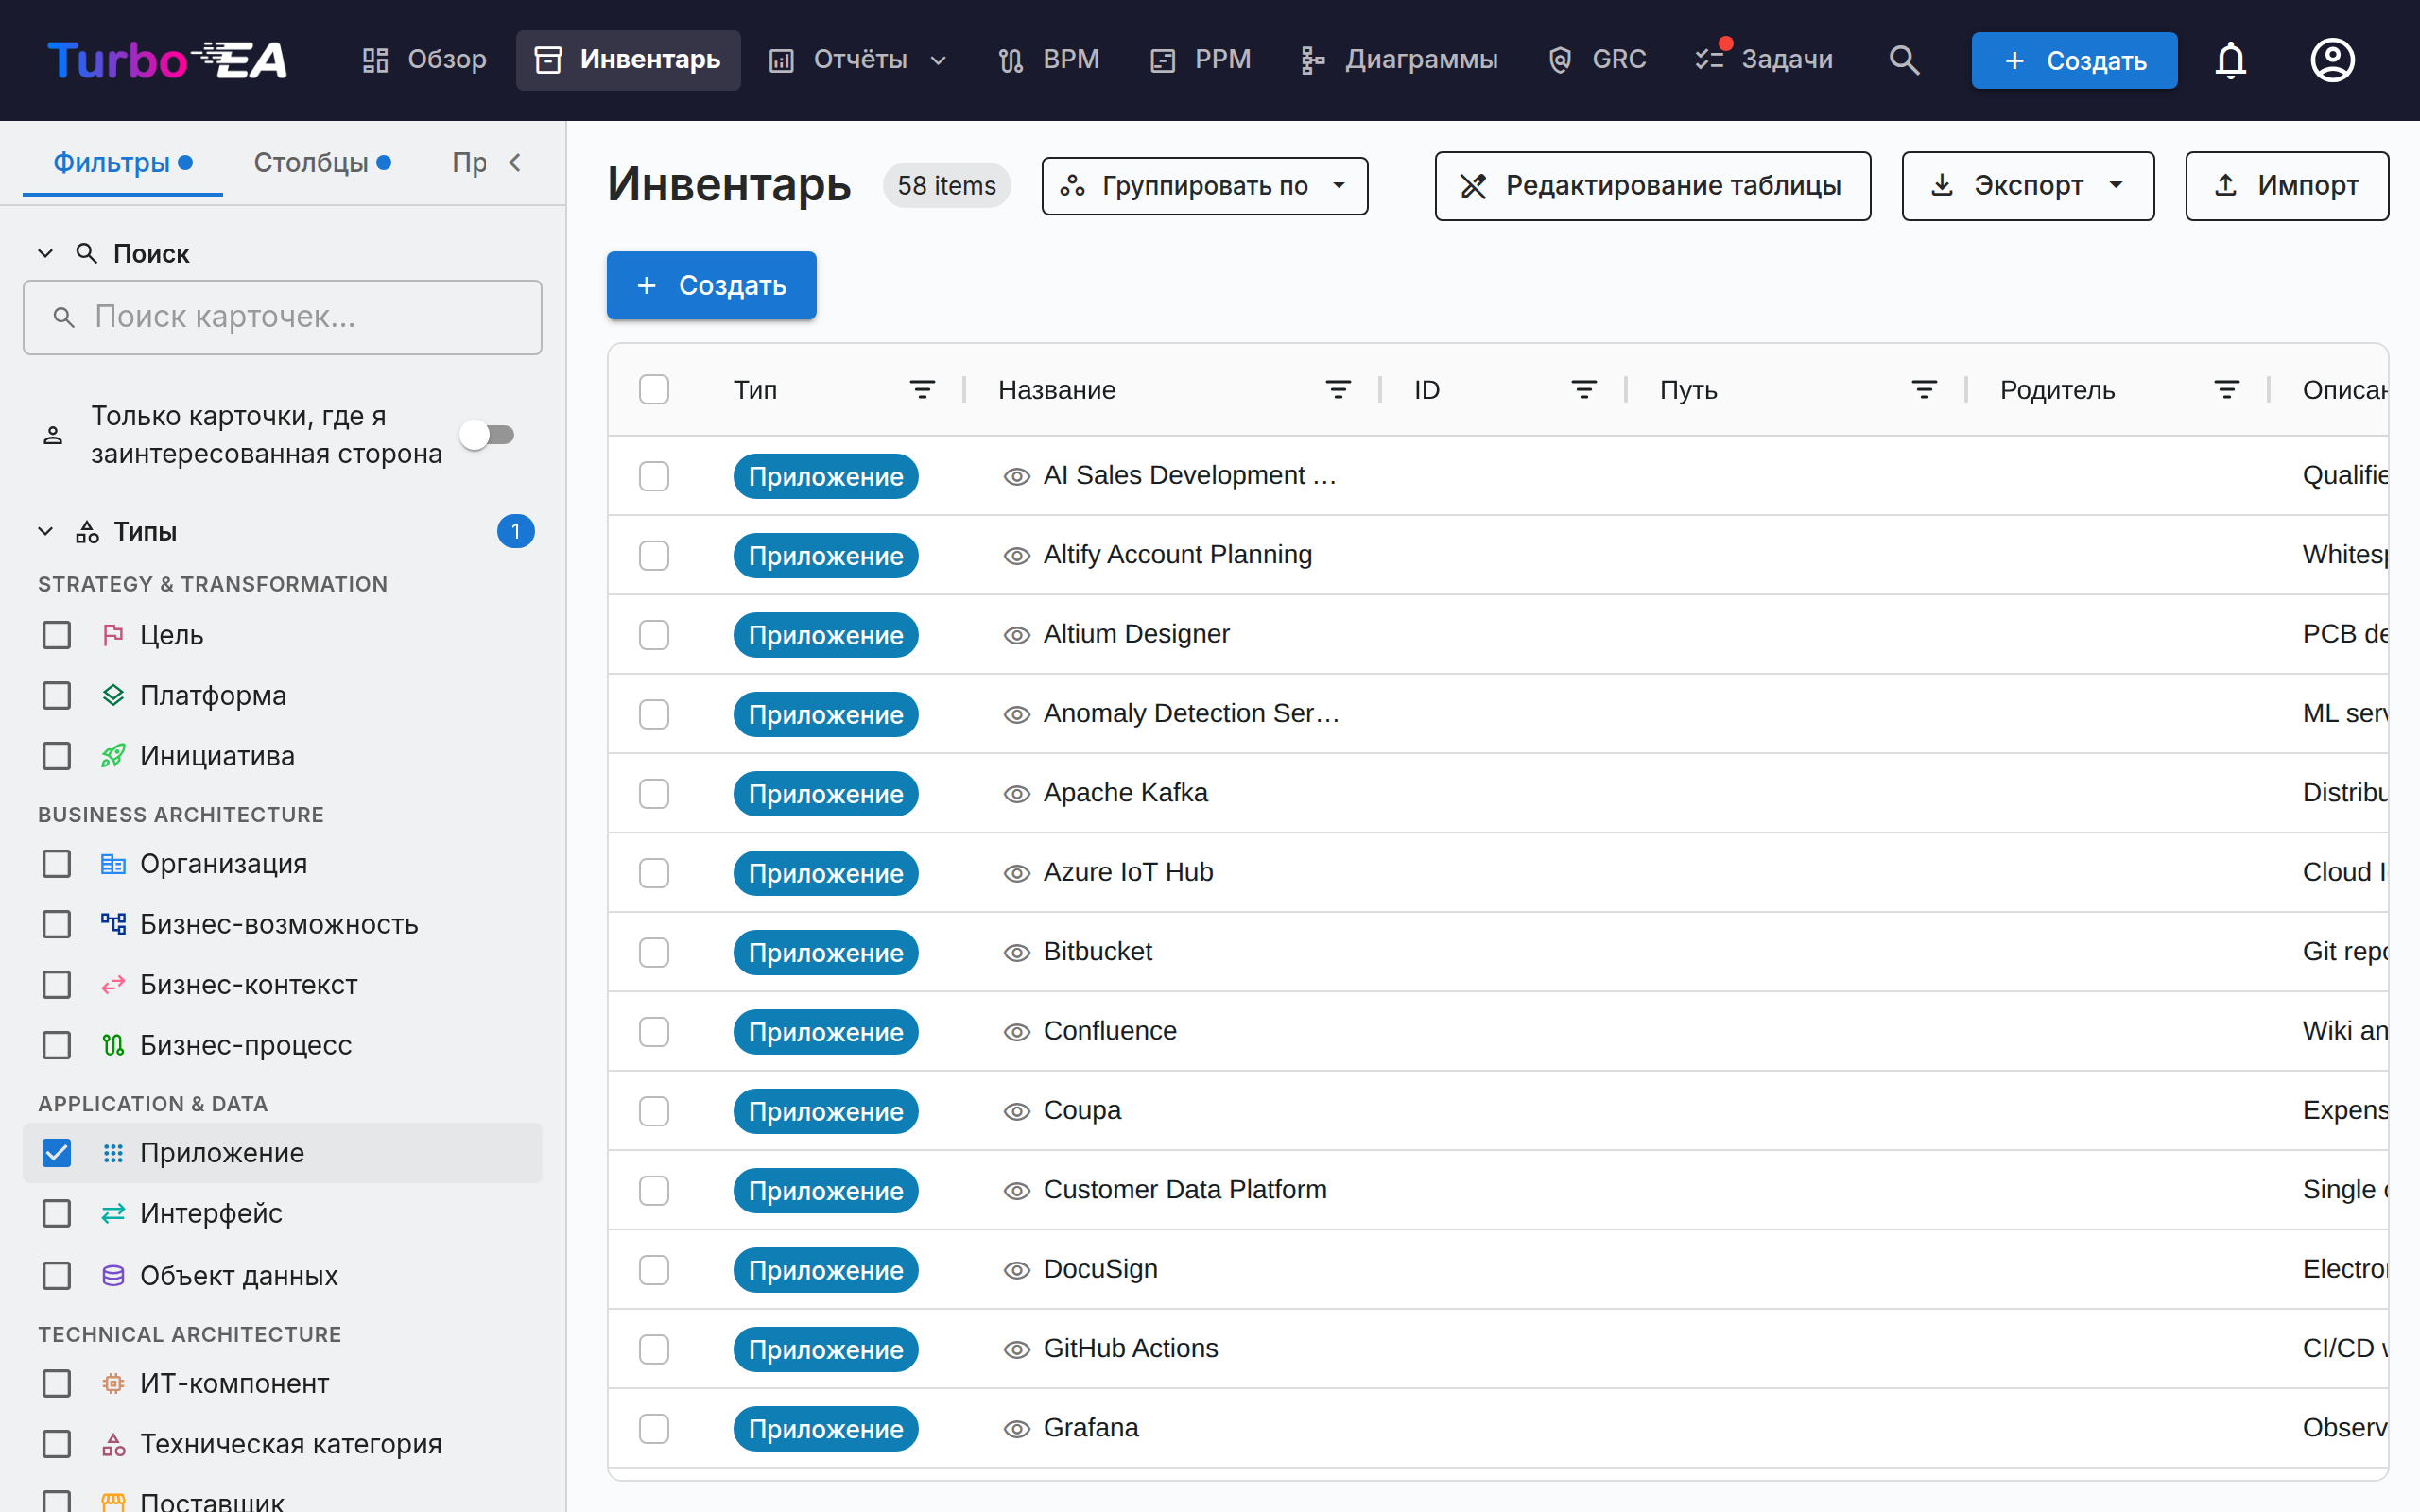Click the filter icon in Путь column
The height and width of the screenshot is (1512, 2420).
1924,389
